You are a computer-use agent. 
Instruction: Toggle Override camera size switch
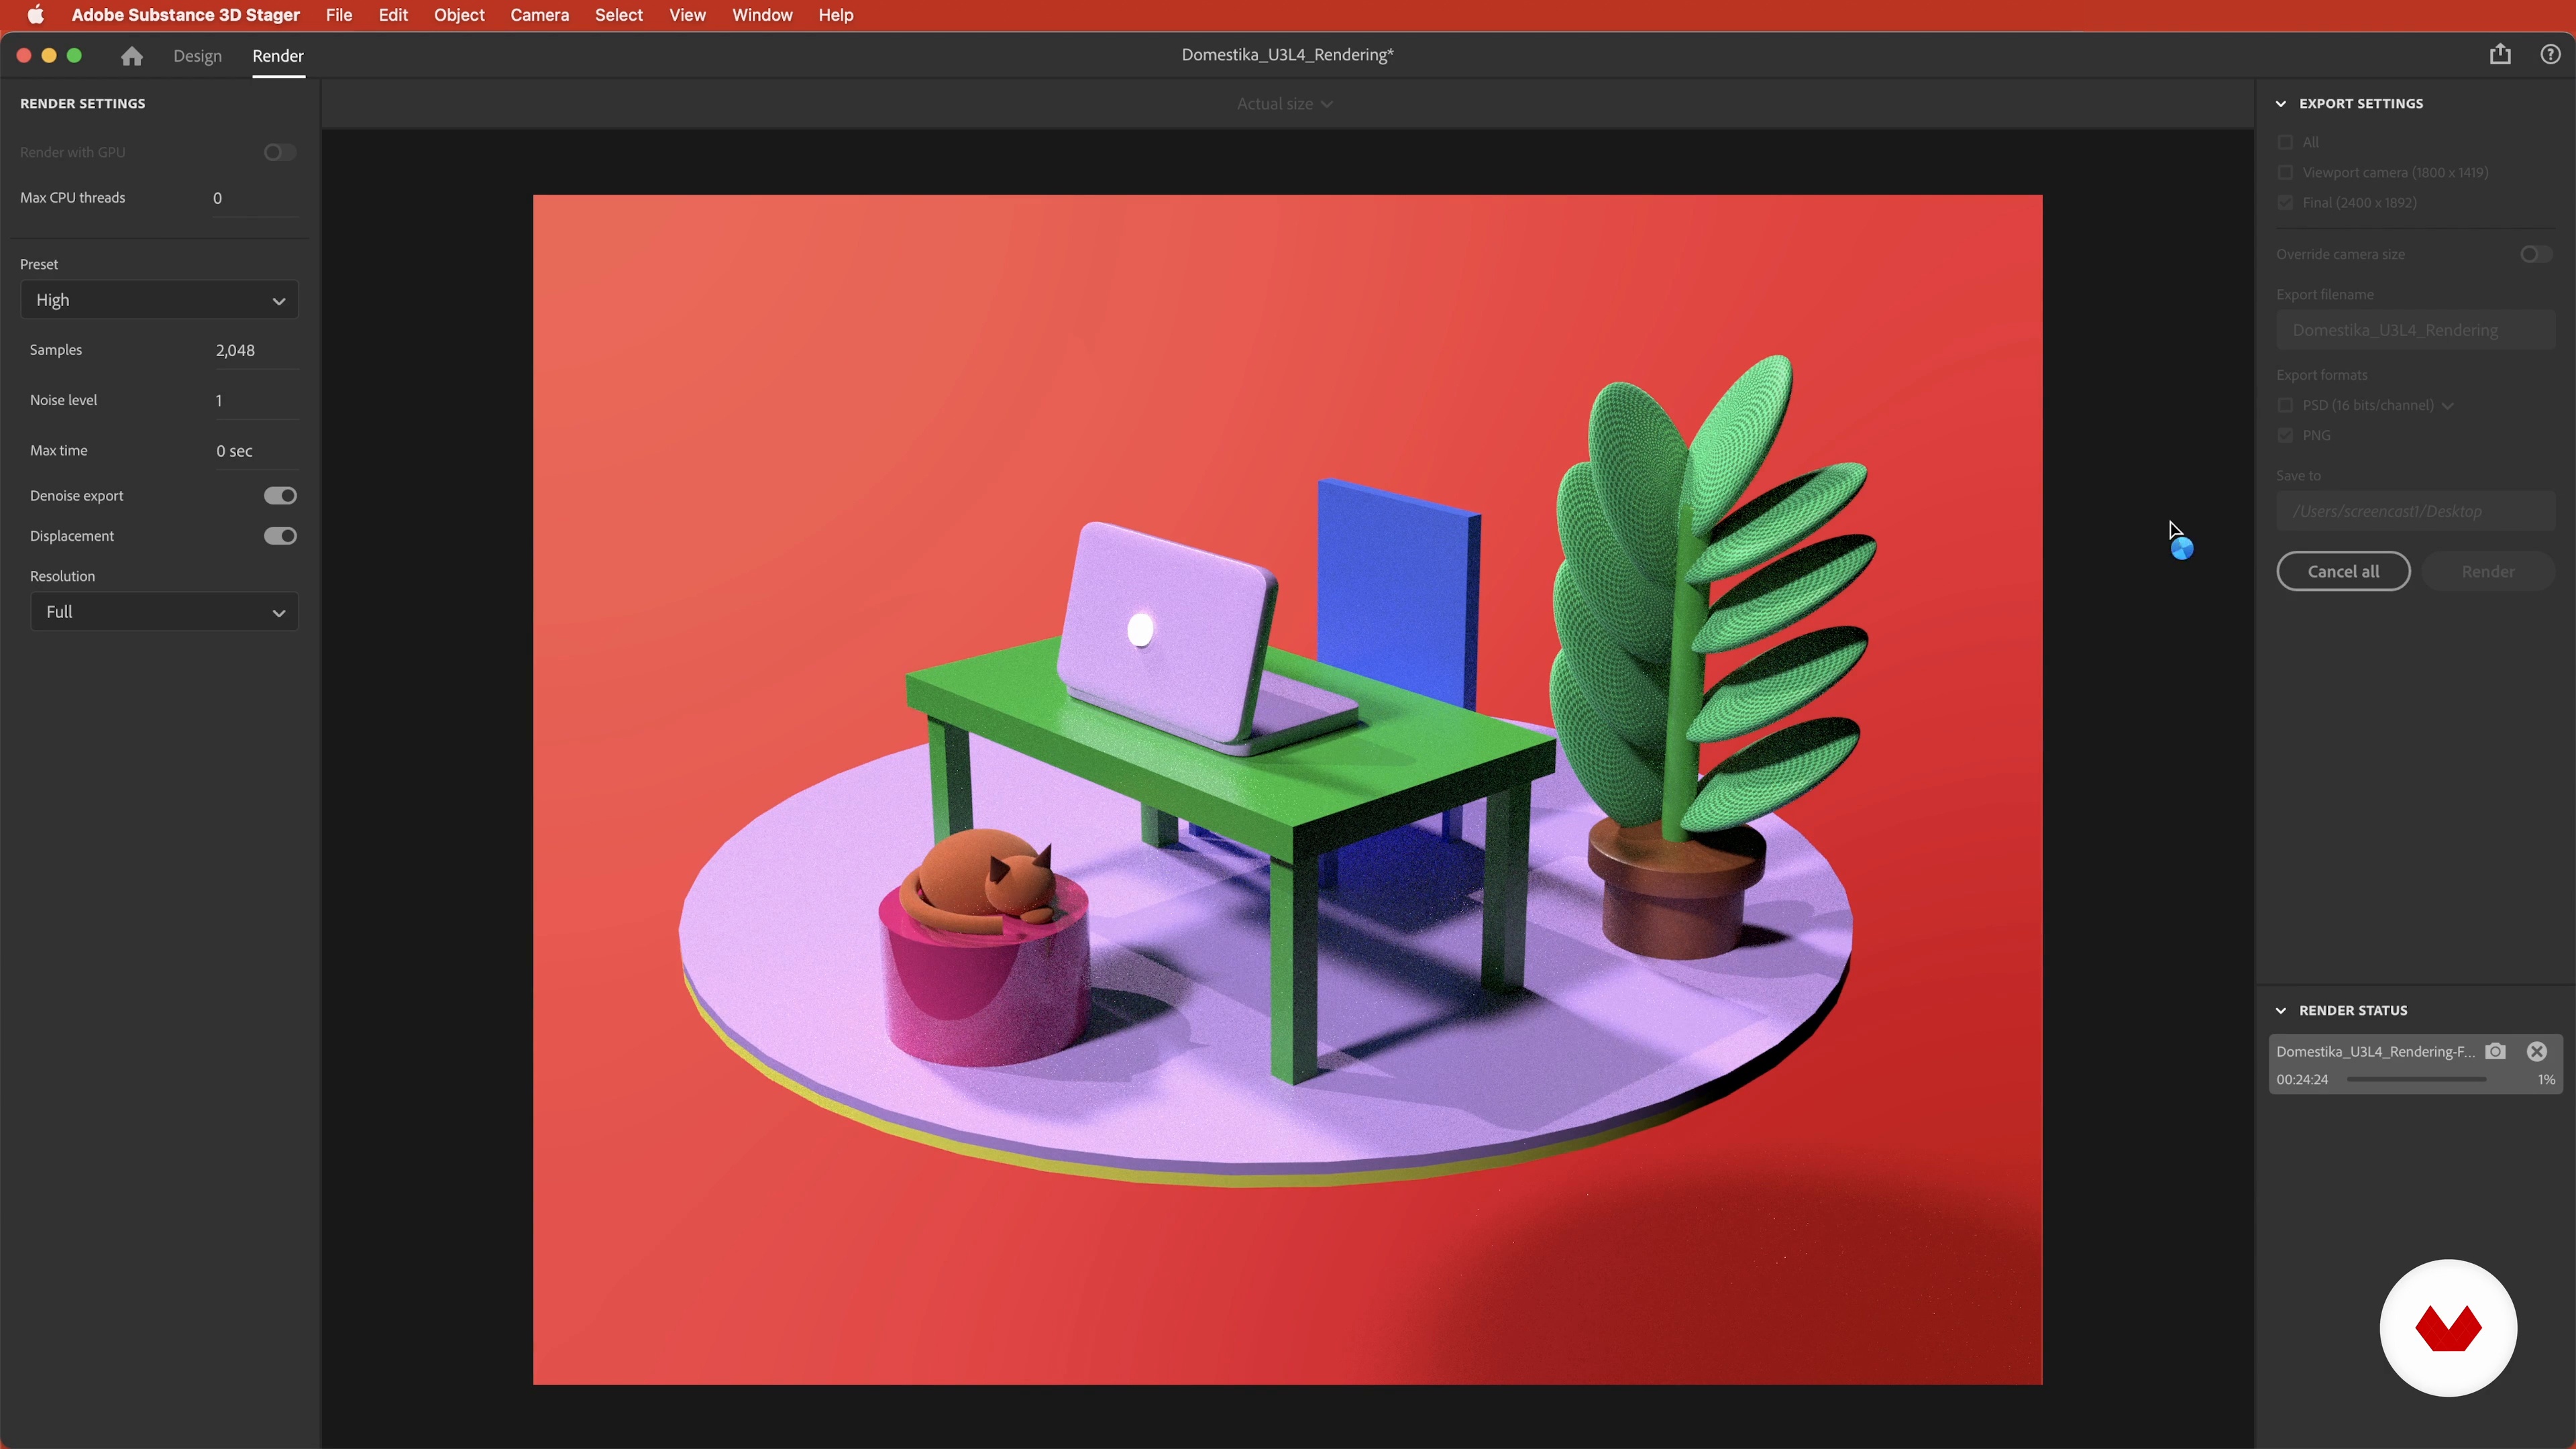click(x=2535, y=254)
